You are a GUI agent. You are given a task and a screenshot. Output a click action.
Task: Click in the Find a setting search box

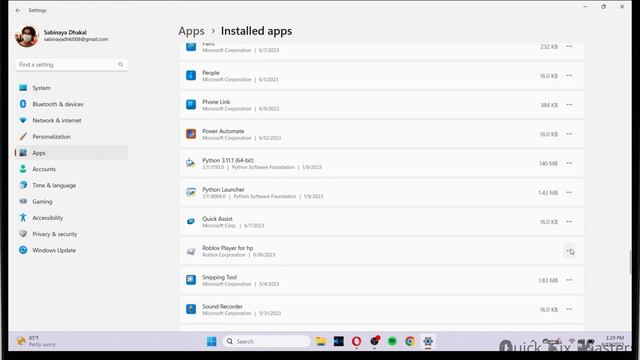[x=71, y=64]
